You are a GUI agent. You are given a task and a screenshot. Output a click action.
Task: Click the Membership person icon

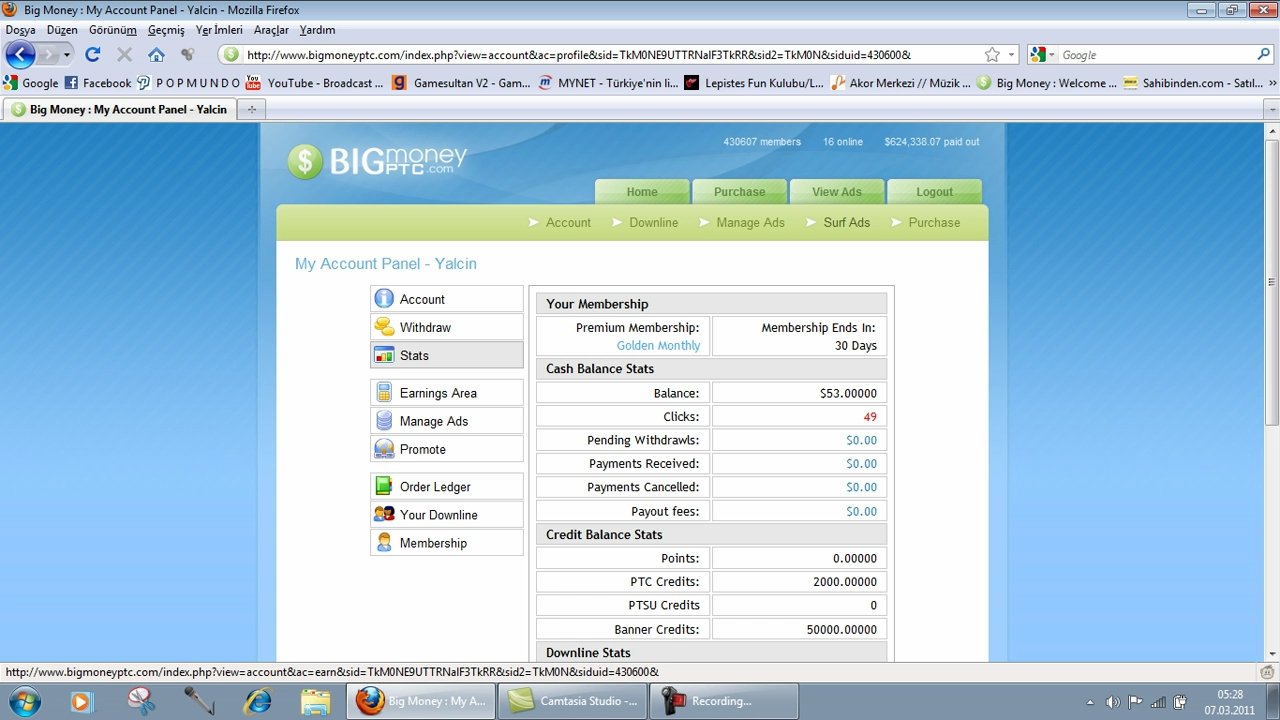coord(384,543)
